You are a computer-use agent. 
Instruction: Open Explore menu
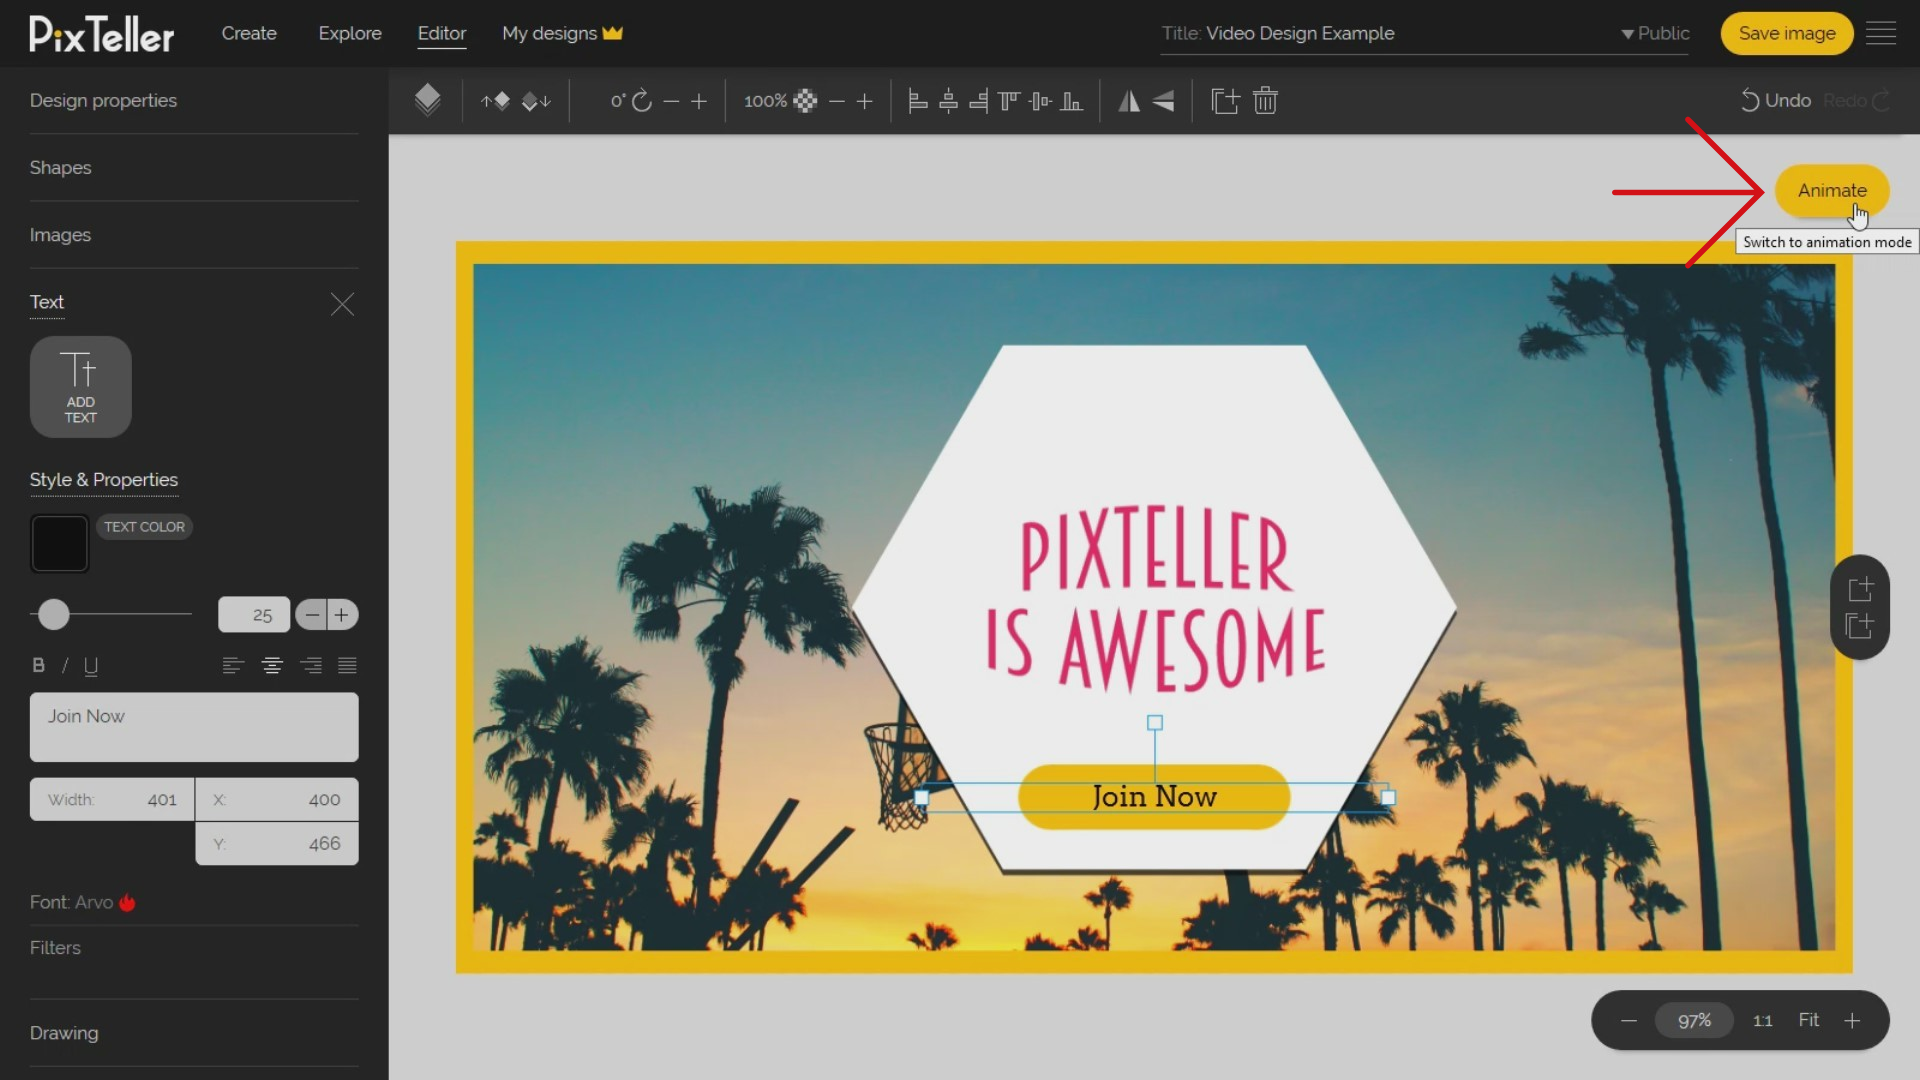[x=350, y=33]
